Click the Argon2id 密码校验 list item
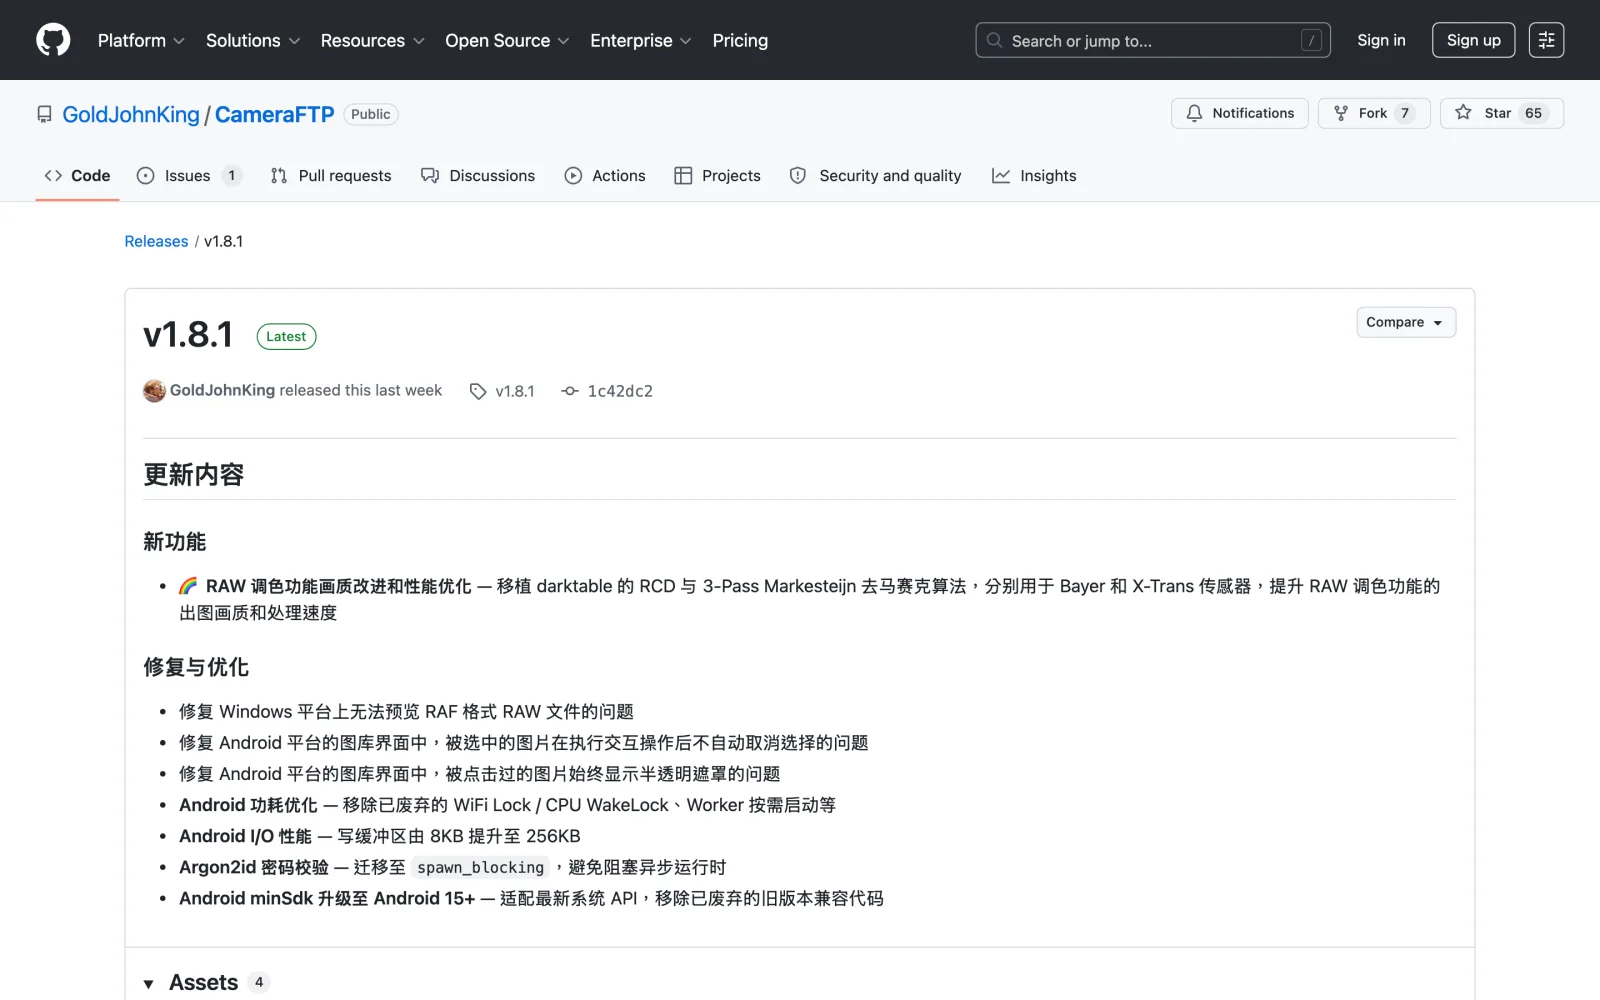Screen dimensions: 1600x1000 452,867
